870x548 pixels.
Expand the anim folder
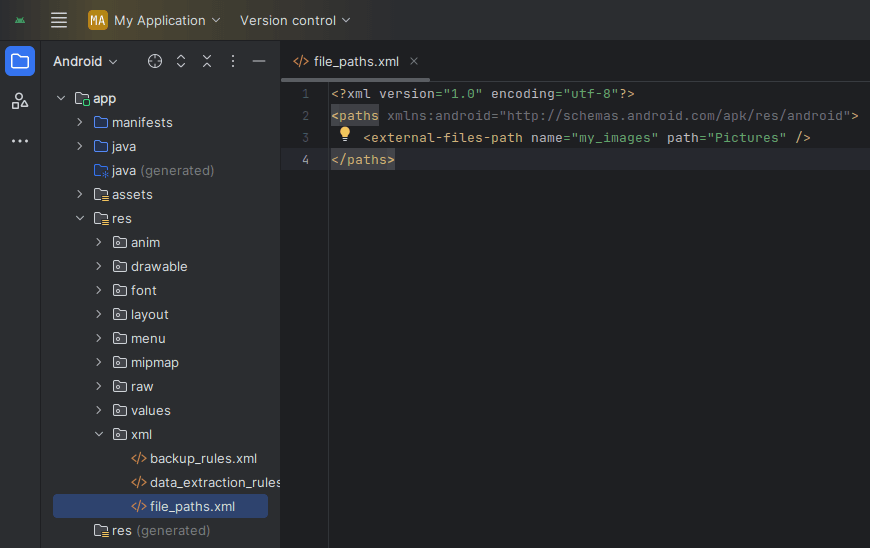(x=99, y=242)
